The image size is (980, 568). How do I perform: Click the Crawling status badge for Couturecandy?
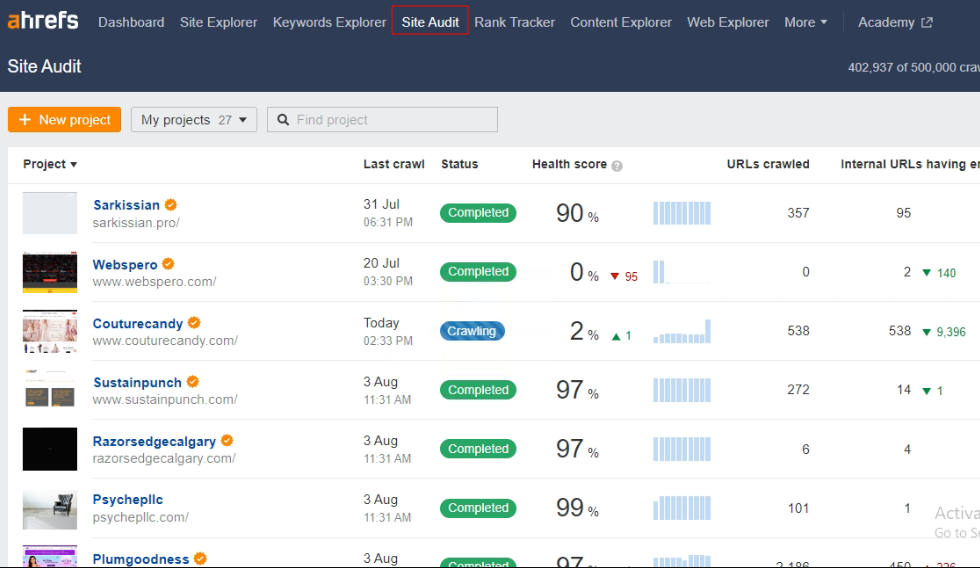[x=472, y=331]
